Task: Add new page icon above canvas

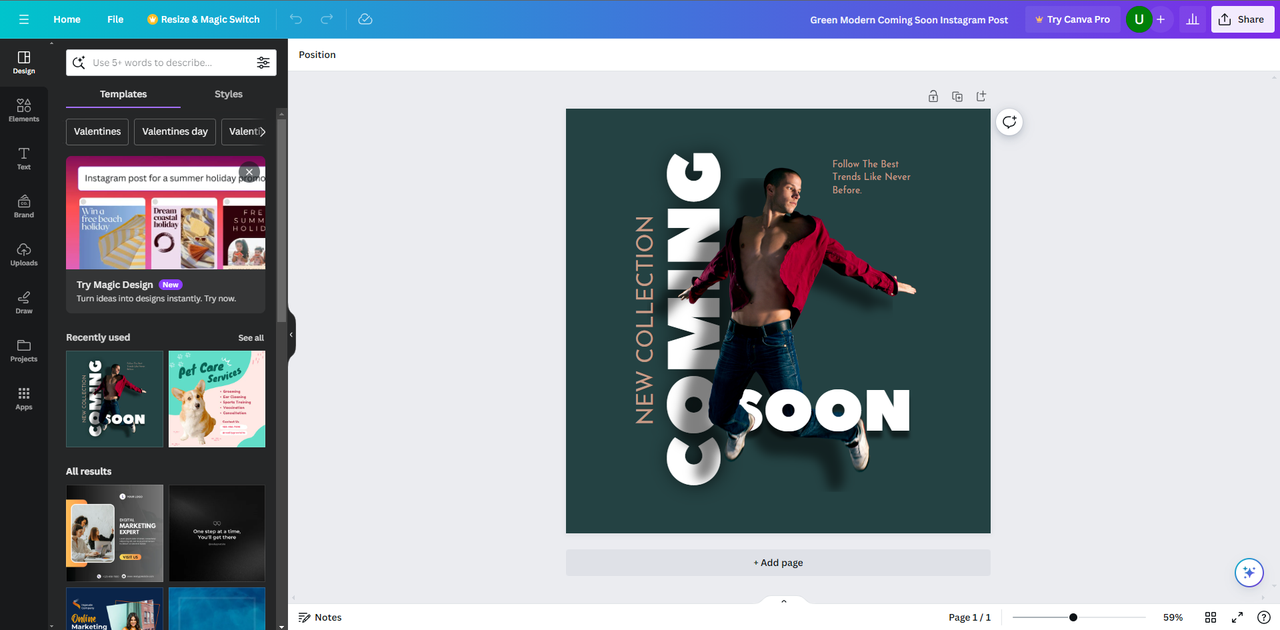Action: (981, 96)
